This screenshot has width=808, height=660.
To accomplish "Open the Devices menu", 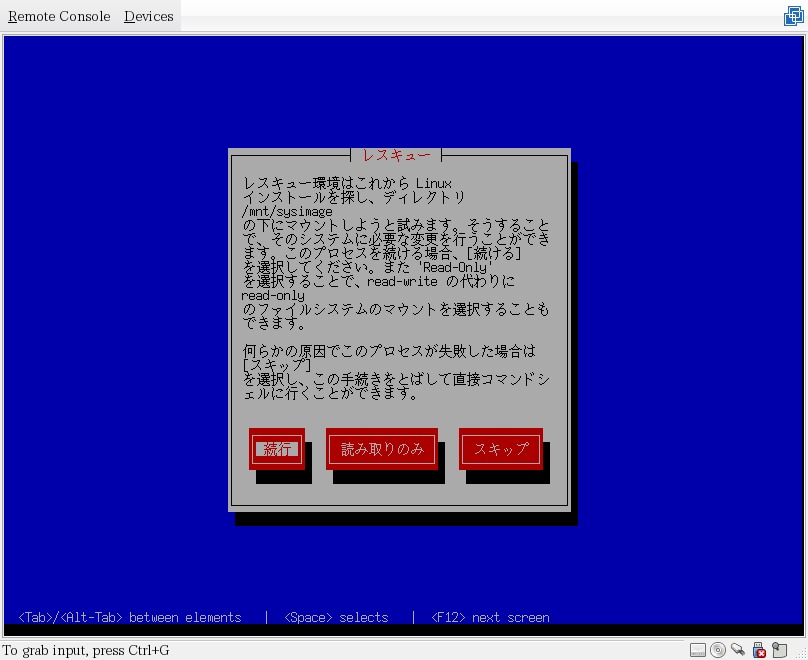I will tap(148, 16).
